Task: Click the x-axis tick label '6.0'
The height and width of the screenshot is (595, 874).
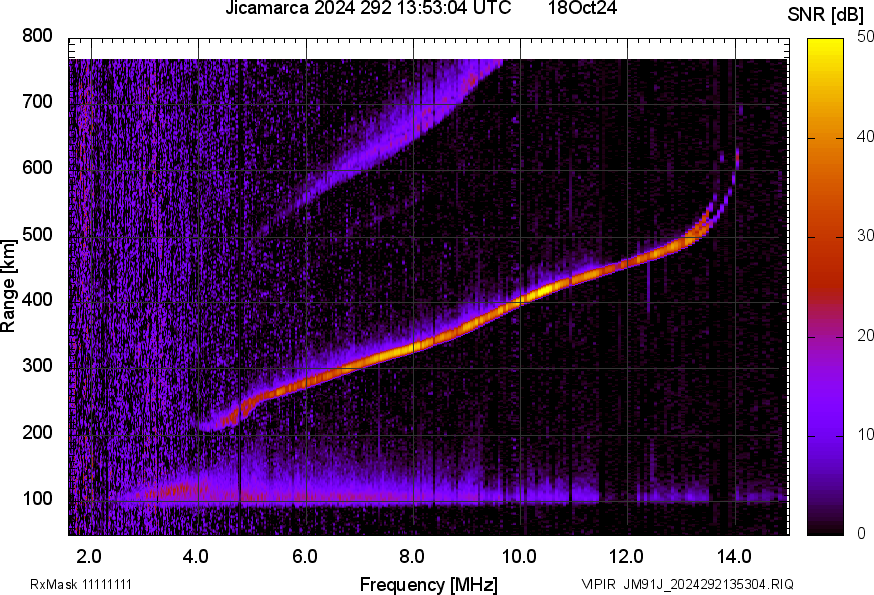Action: pyautogui.click(x=304, y=556)
